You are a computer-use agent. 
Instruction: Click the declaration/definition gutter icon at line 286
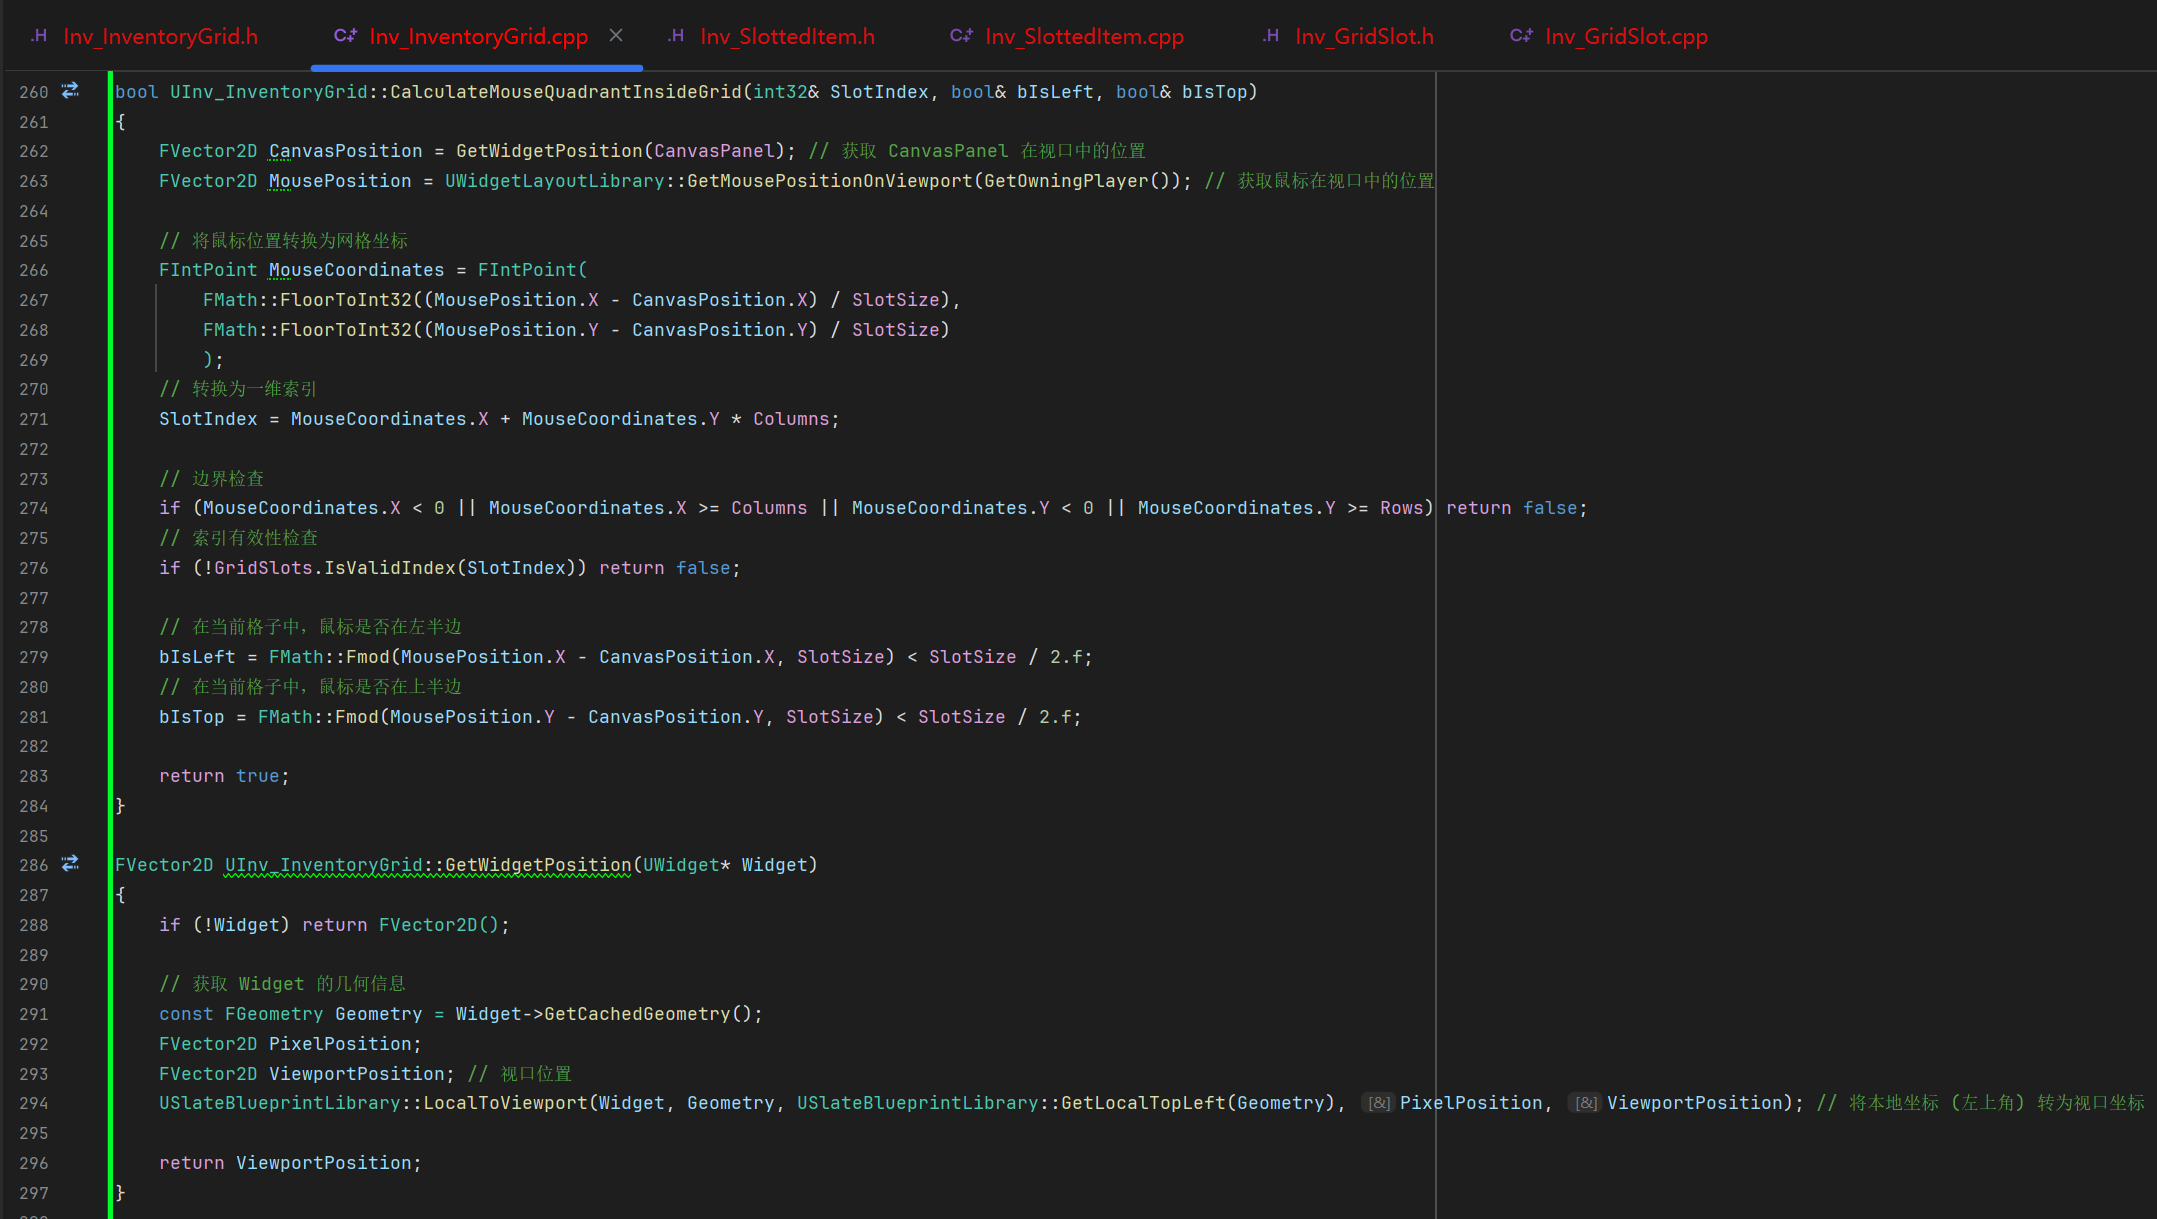[70, 864]
